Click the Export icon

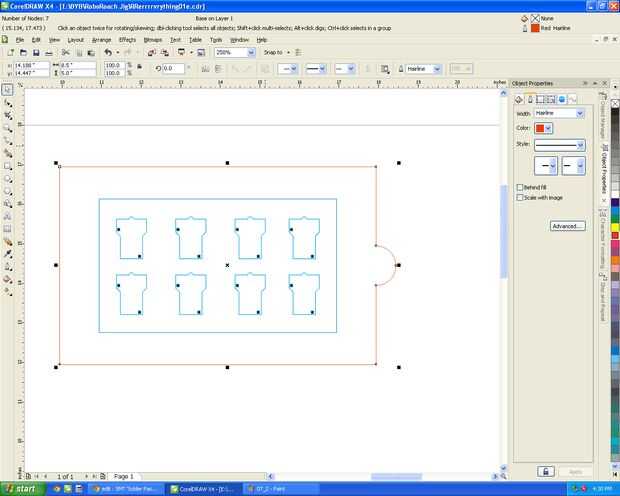(x=164, y=52)
